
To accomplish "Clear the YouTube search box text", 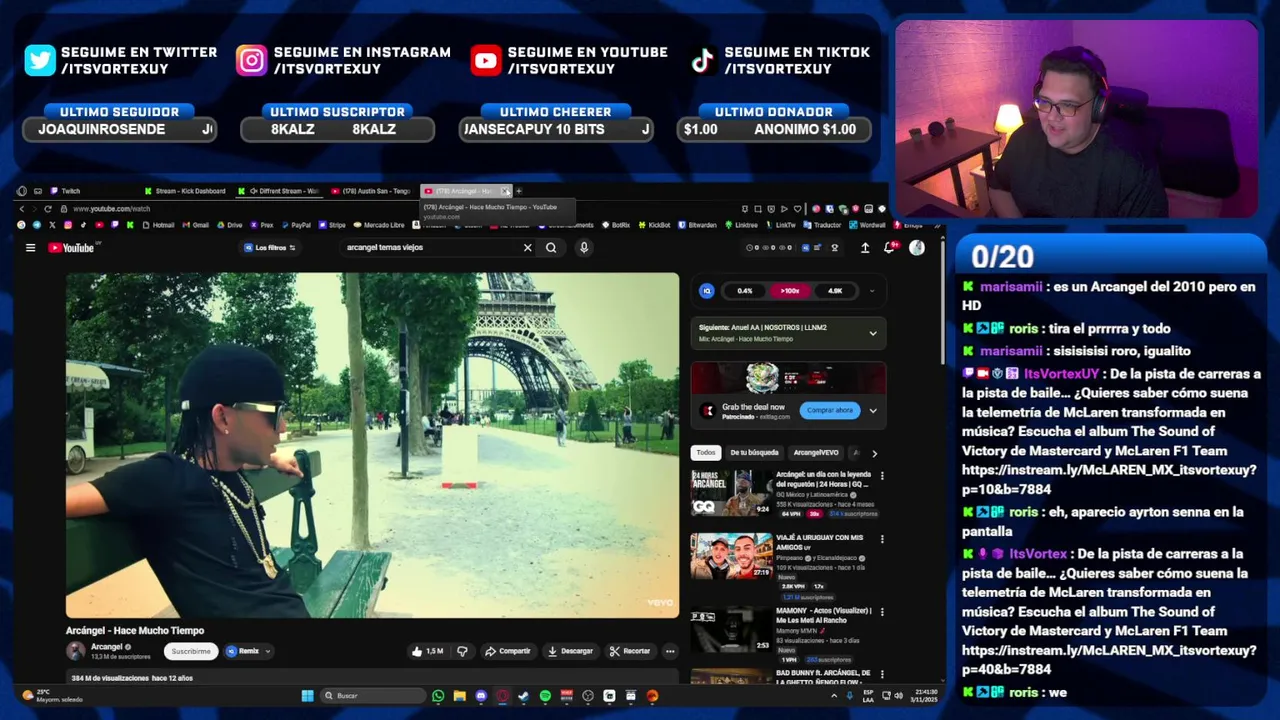I will pos(527,248).
